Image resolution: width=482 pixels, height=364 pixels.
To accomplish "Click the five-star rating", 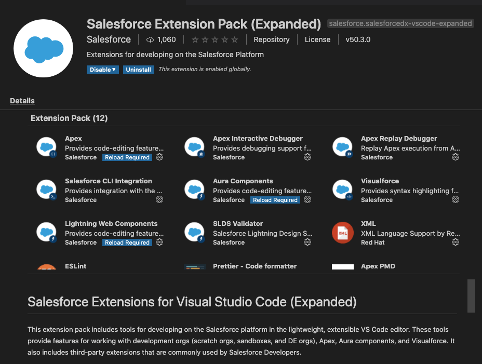I will (215, 40).
